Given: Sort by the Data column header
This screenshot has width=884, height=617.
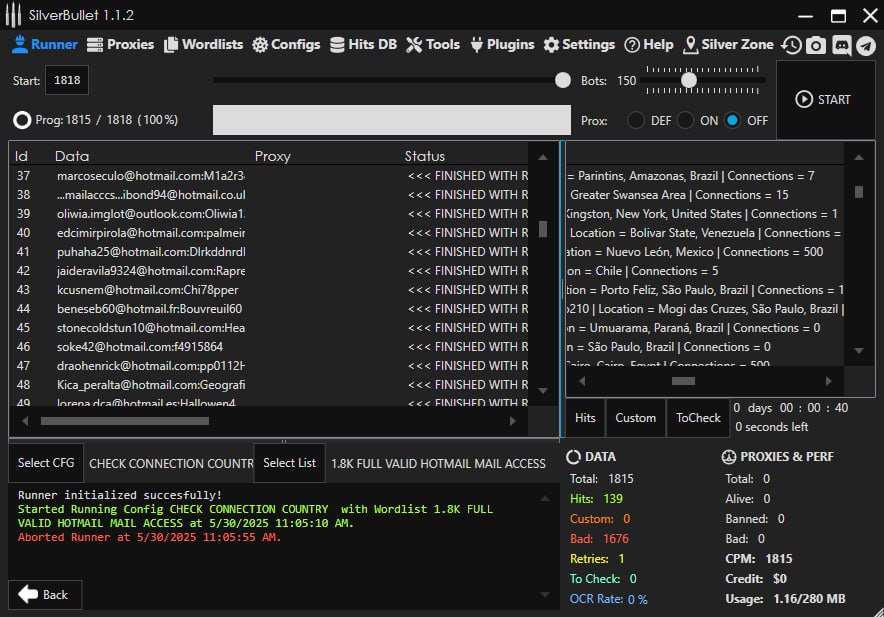Looking at the screenshot, I should (x=72, y=156).
